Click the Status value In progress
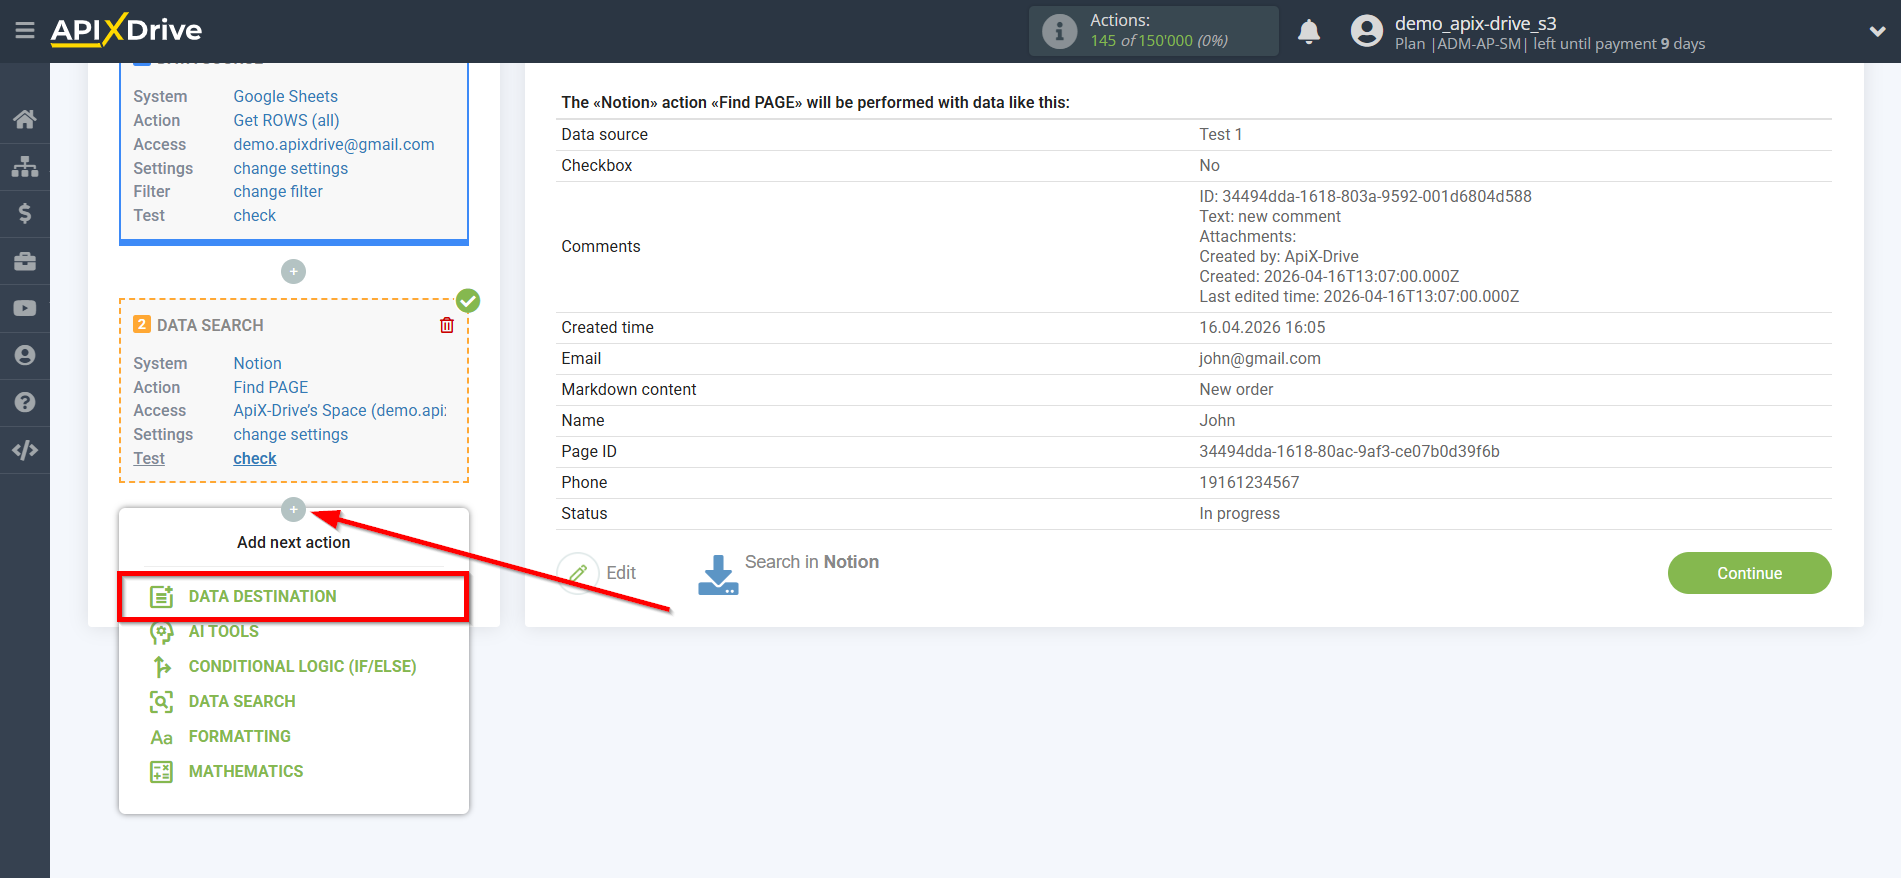The height and width of the screenshot is (878, 1901). [x=1239, y=513]
